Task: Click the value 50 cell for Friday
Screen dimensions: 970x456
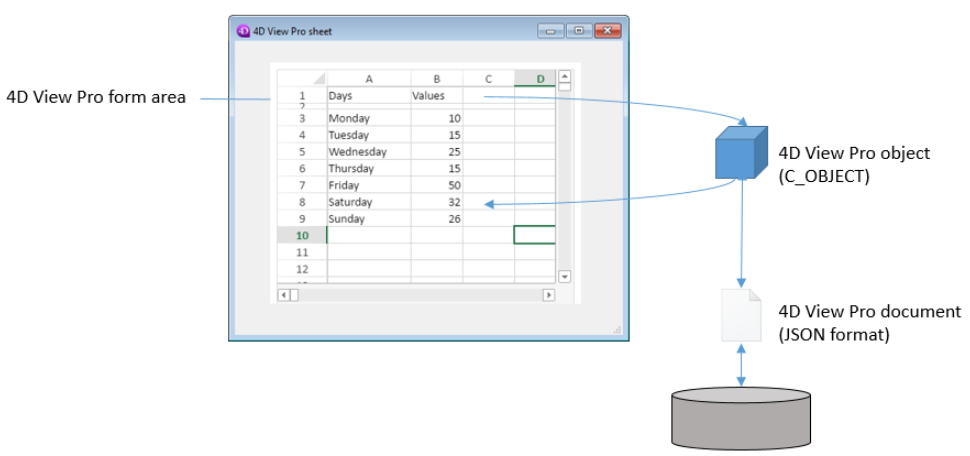Action: pos(437,185)
